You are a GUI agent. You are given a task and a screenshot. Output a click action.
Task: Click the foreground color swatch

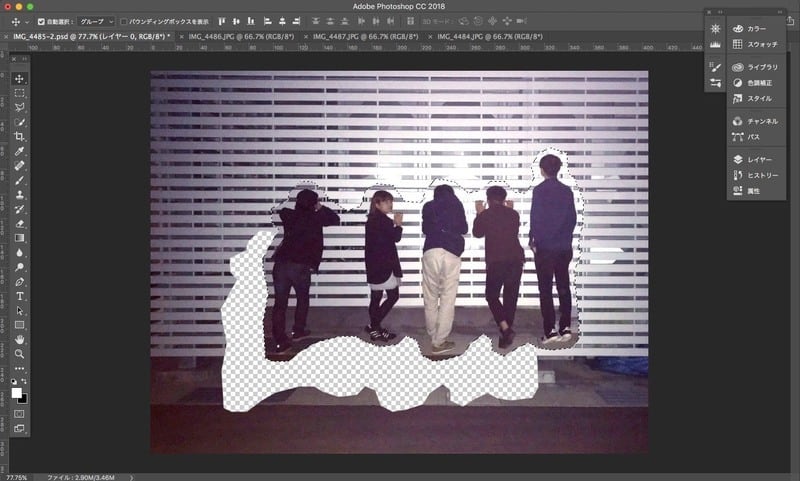[17, 393]
